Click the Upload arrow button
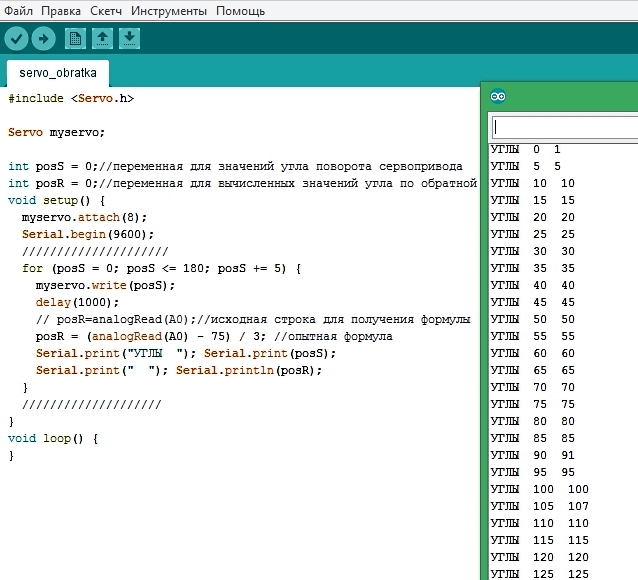The width and height of the screenshot is (638, 580). click(43, 39)
